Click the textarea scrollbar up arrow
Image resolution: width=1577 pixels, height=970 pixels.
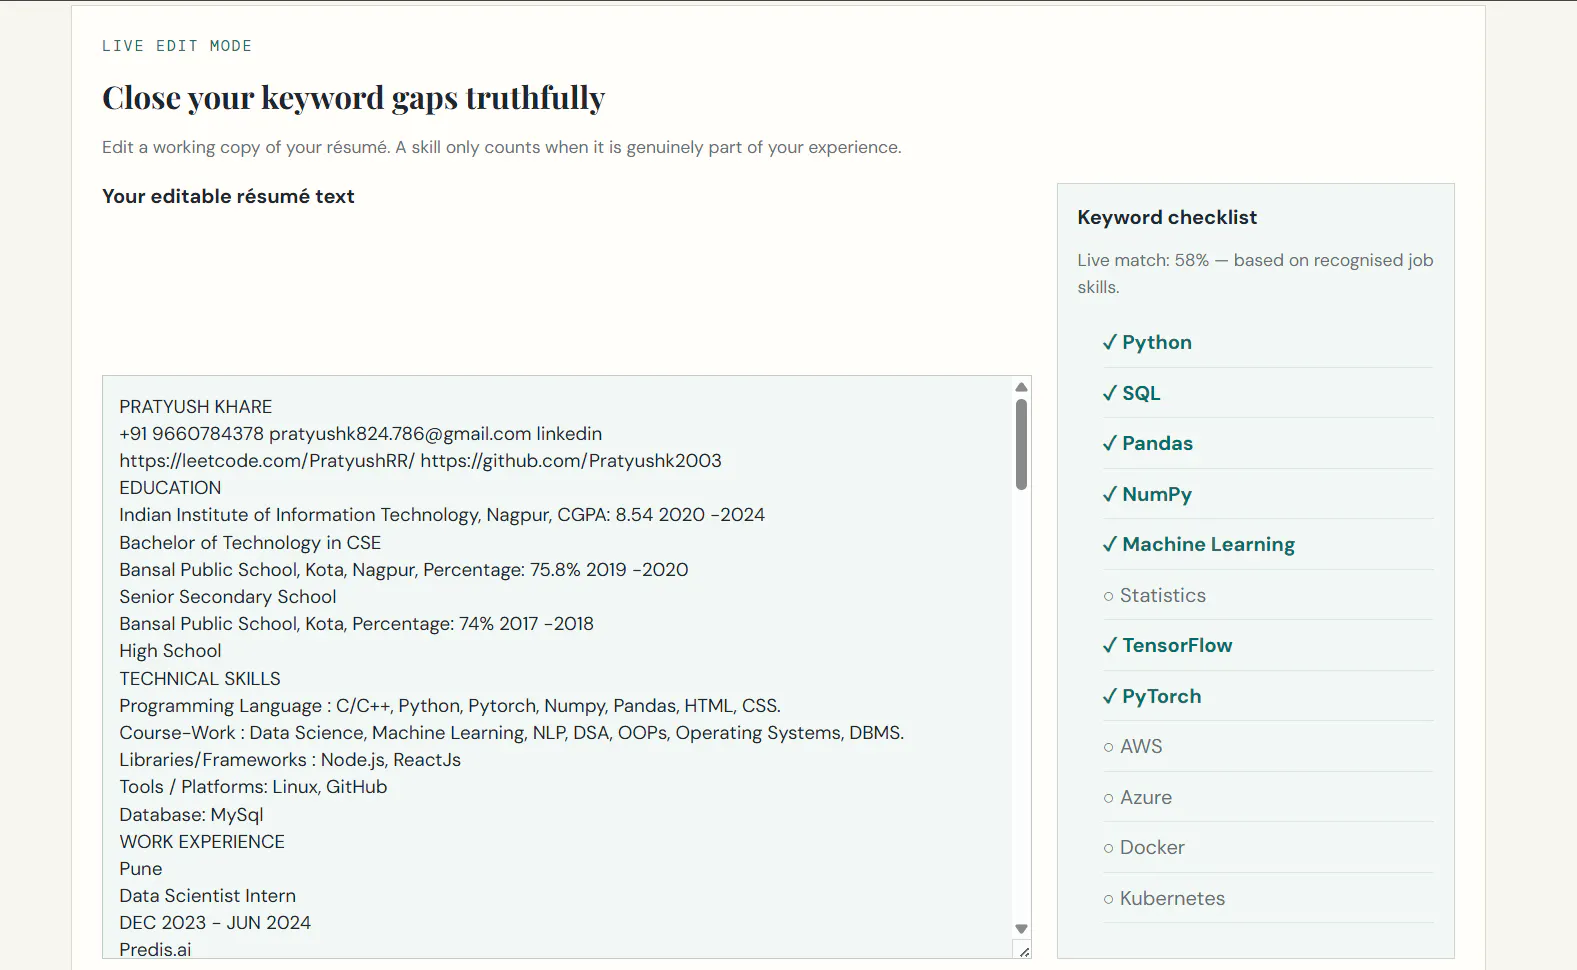[x=1021, y=387]
